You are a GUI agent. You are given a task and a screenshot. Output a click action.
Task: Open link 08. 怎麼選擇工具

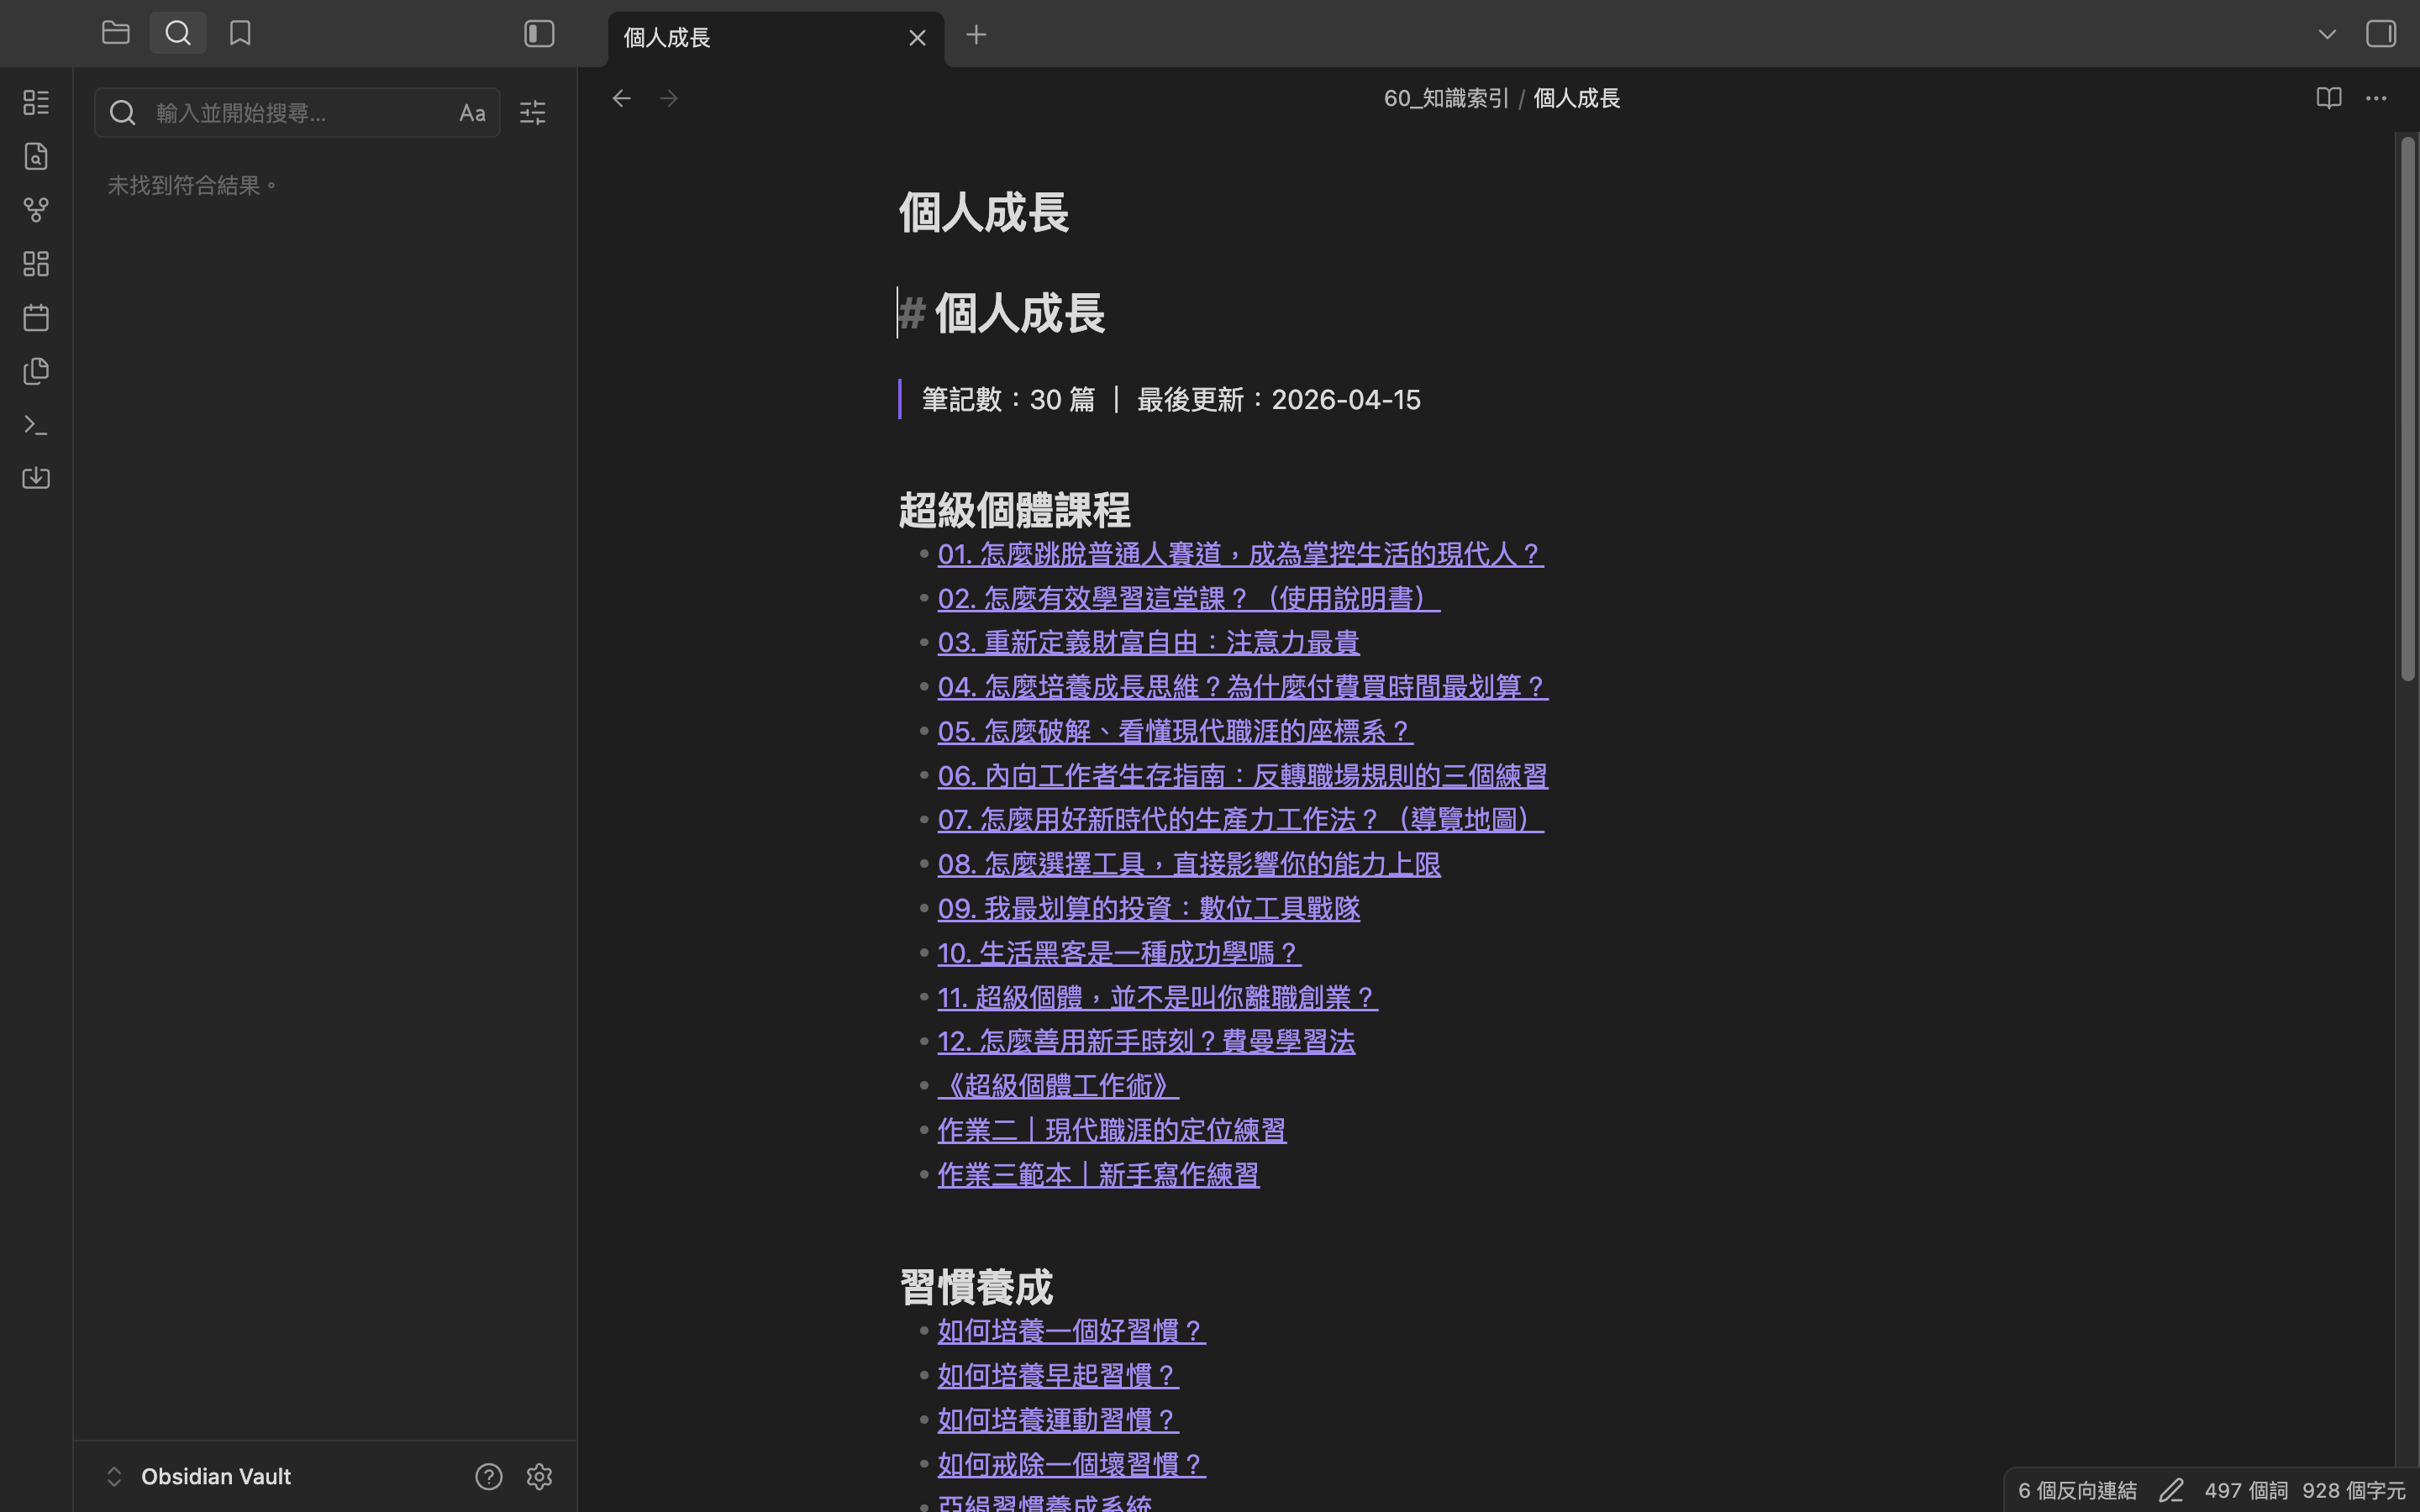click(1189, 864)
